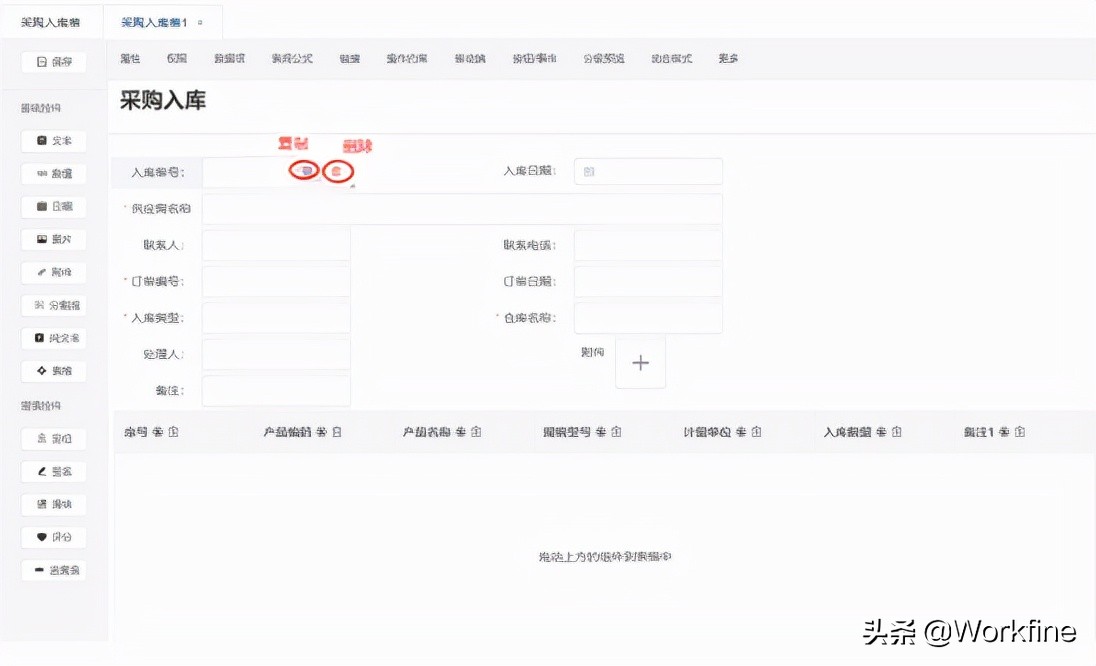Expand the 更多 (More) menu in the toolbar

point(728,58)
